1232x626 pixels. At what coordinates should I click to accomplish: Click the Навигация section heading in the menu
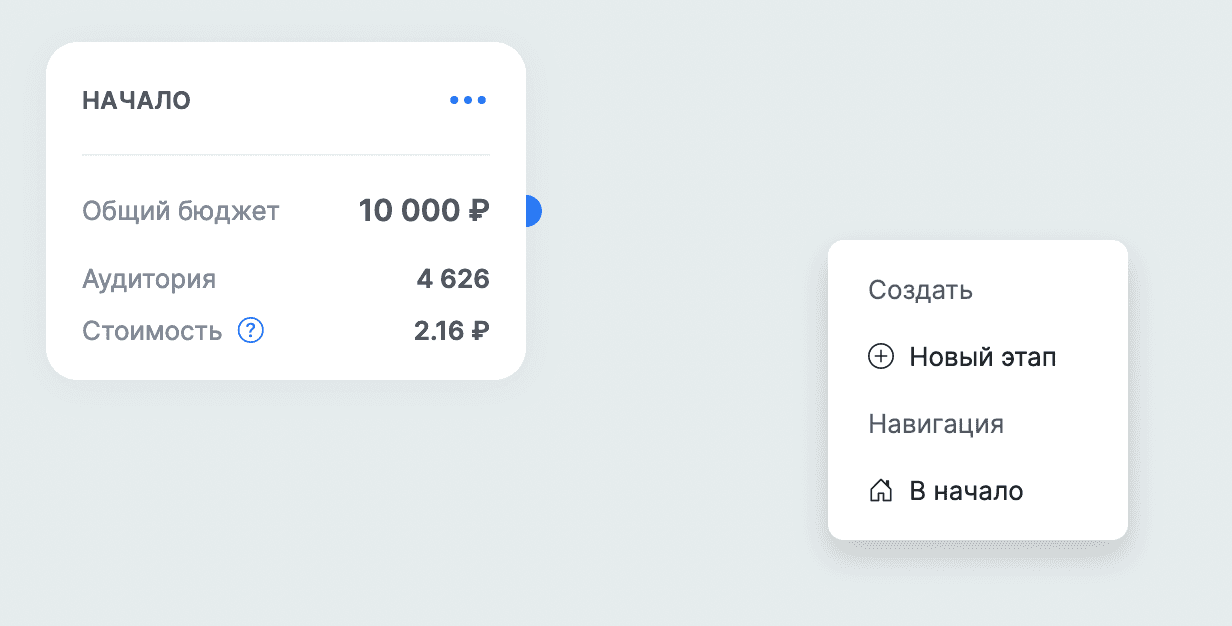coord(936,424)
